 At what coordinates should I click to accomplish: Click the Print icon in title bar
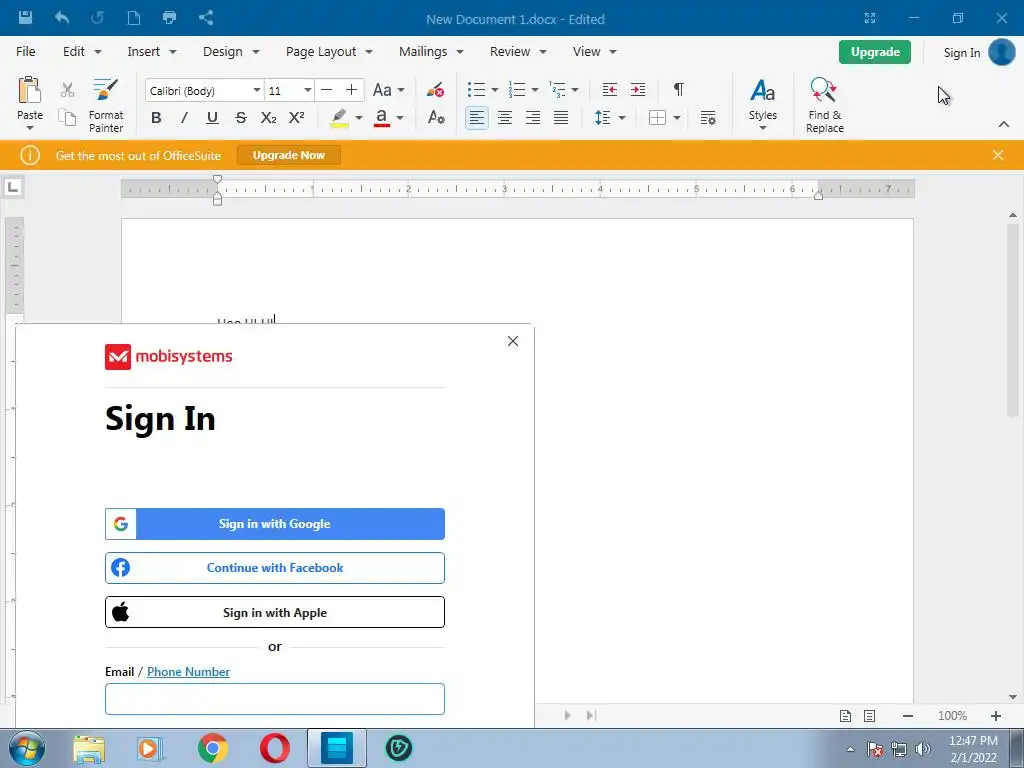tap(169, 18)
